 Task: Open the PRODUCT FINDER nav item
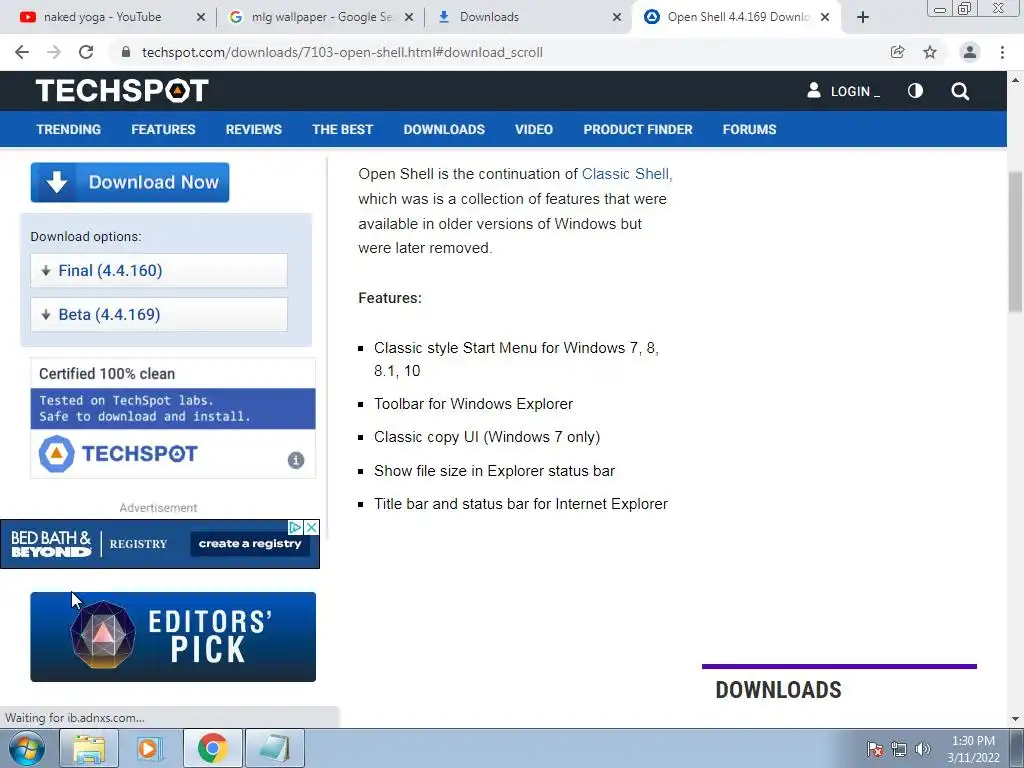[637, 129]
